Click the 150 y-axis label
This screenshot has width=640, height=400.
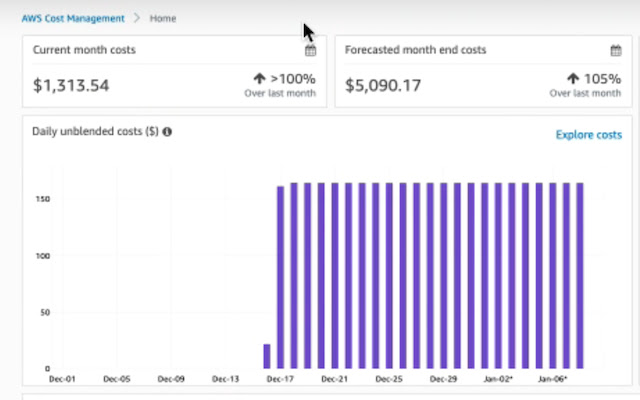coord(43,199)
